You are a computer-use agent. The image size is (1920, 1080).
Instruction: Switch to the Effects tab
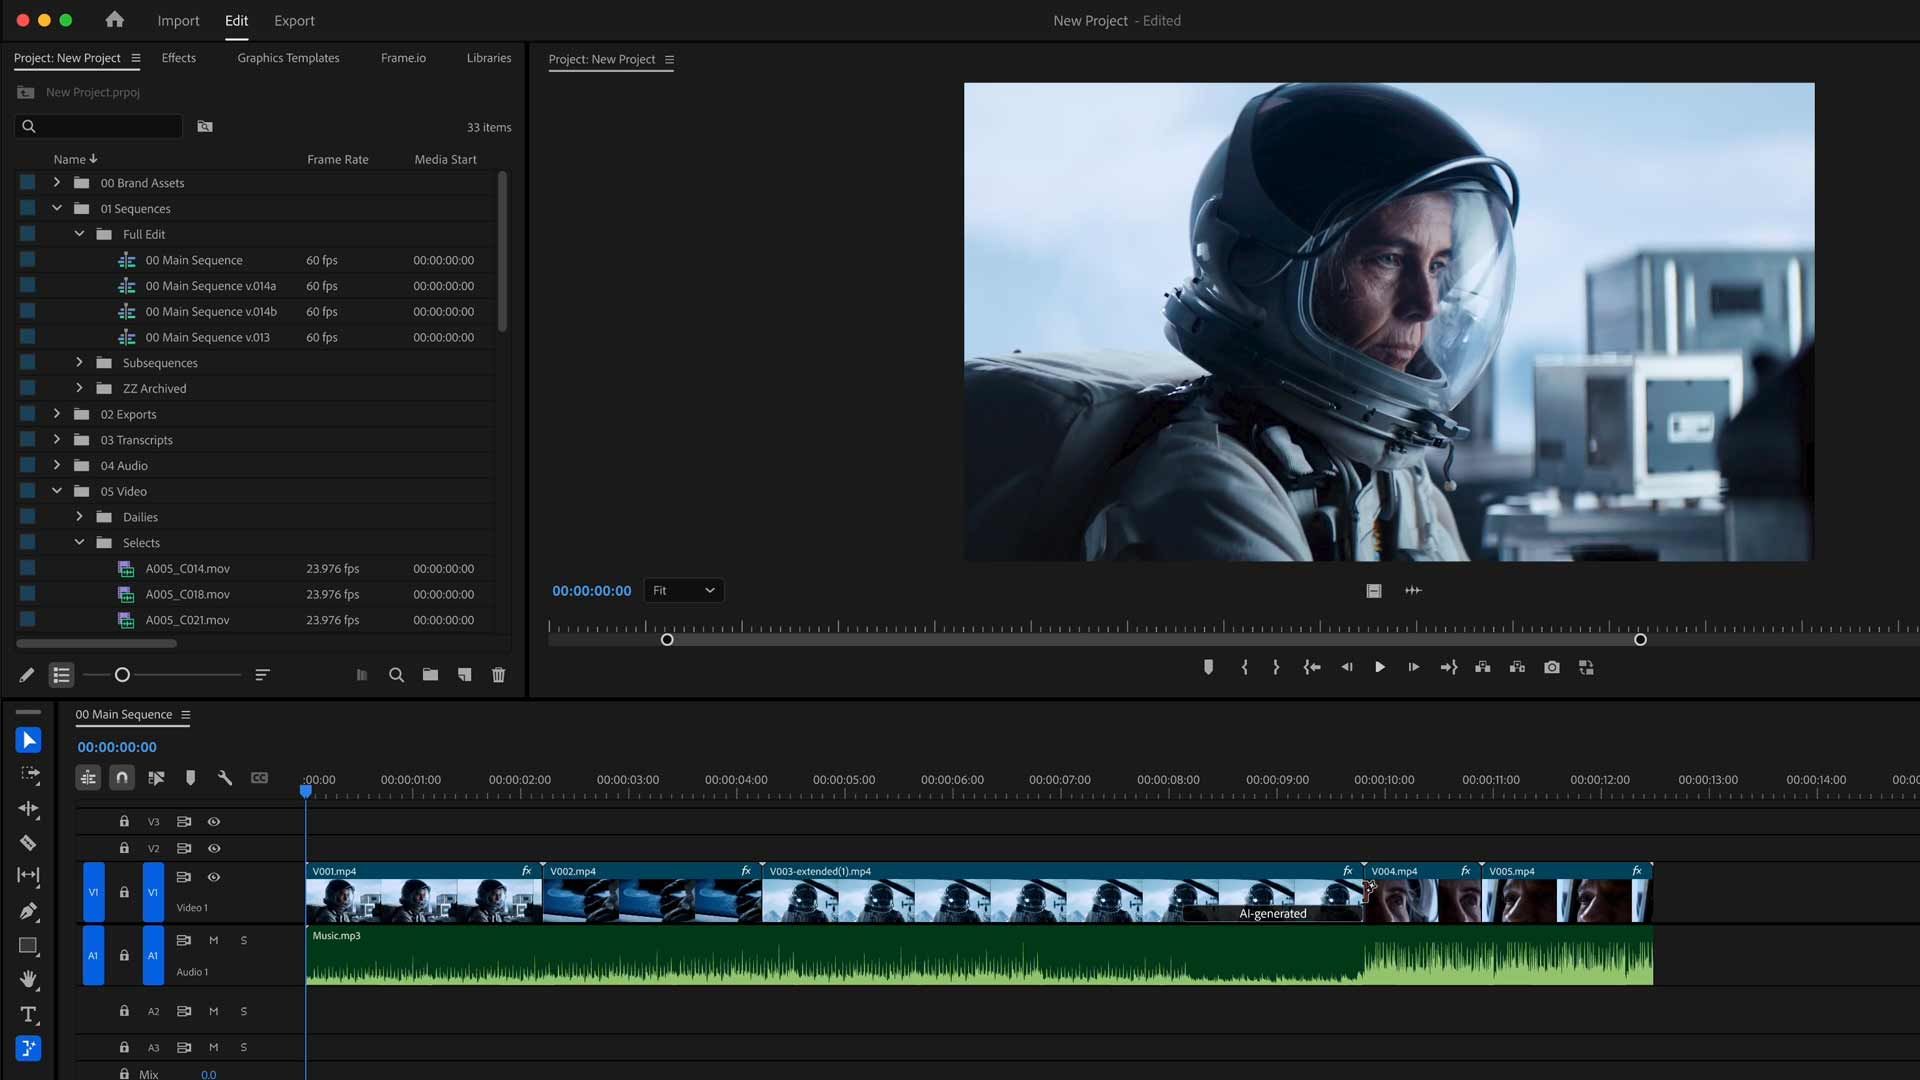point(178,58)
